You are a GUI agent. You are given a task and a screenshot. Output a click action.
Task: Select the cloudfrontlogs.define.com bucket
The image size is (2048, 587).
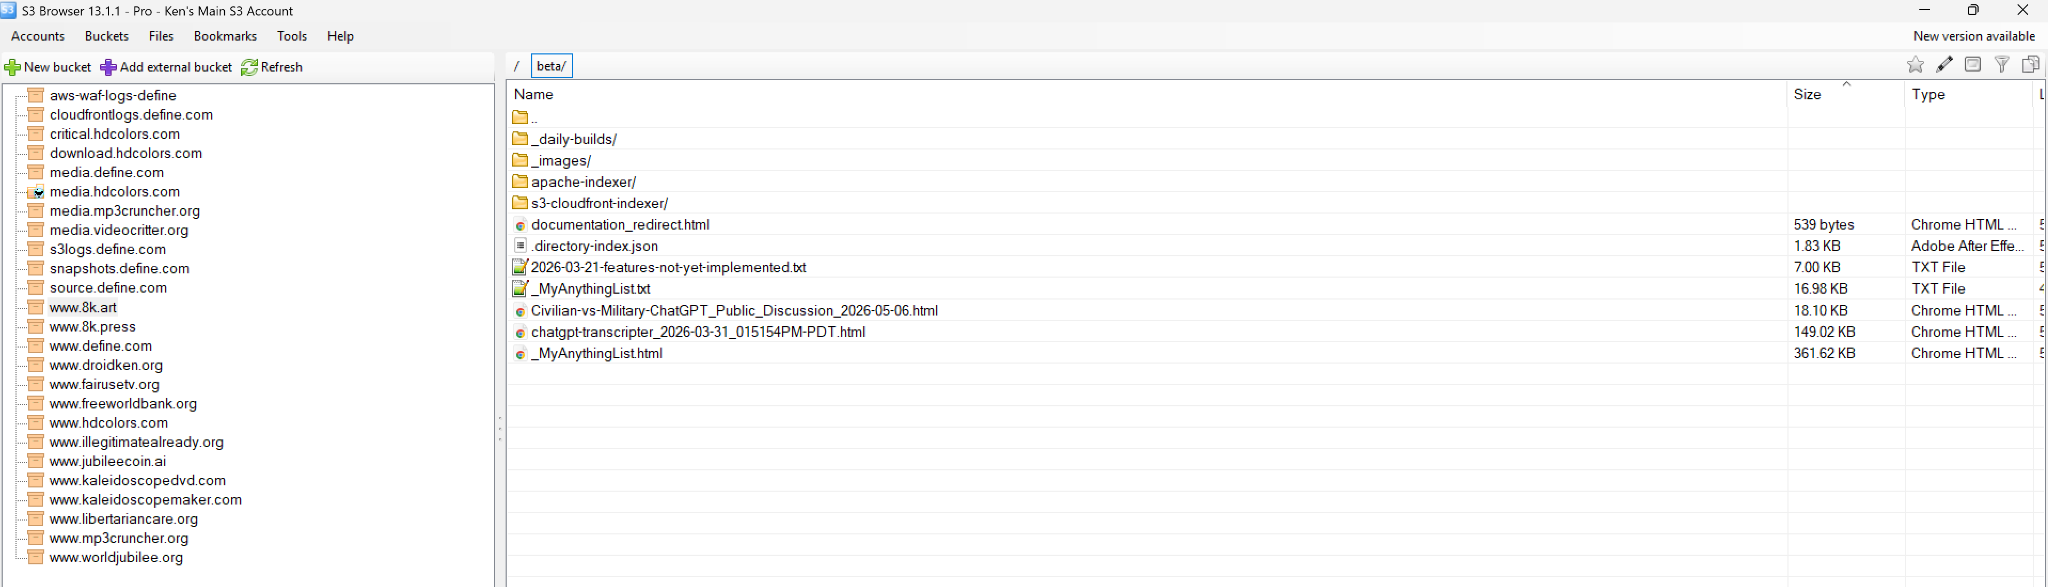pyautogui.click(x=131, y=115)
